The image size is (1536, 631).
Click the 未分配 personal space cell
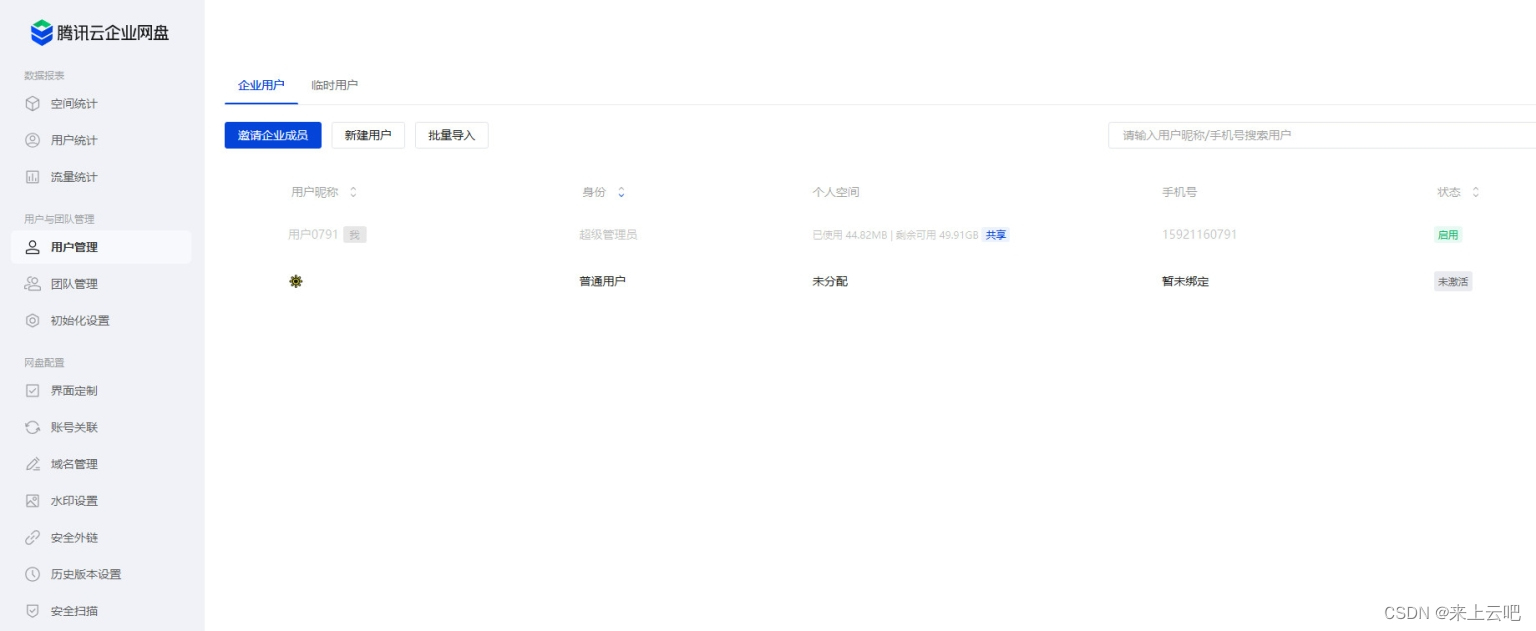point(830,281)
